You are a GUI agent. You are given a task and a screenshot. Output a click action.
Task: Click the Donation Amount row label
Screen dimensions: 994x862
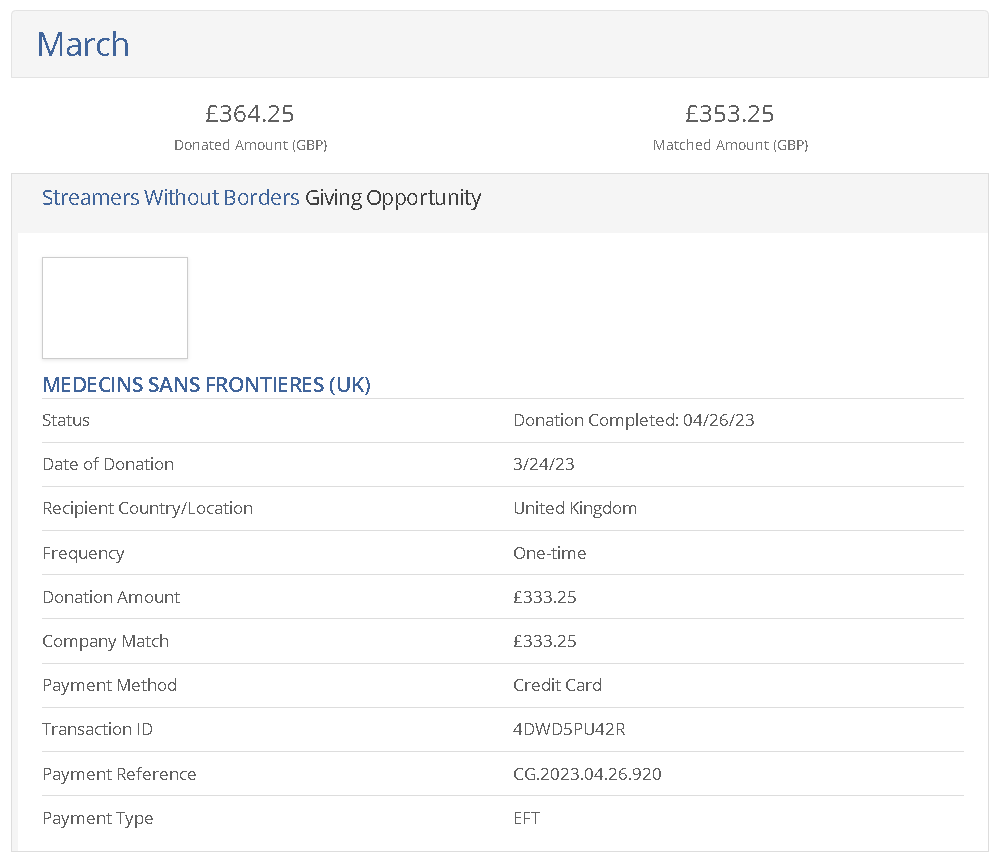pos(111,597)
